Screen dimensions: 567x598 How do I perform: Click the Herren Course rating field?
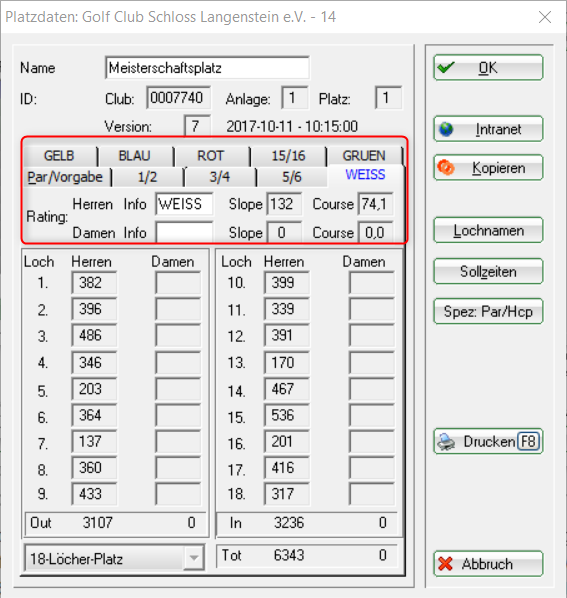[x=375, y=204]
